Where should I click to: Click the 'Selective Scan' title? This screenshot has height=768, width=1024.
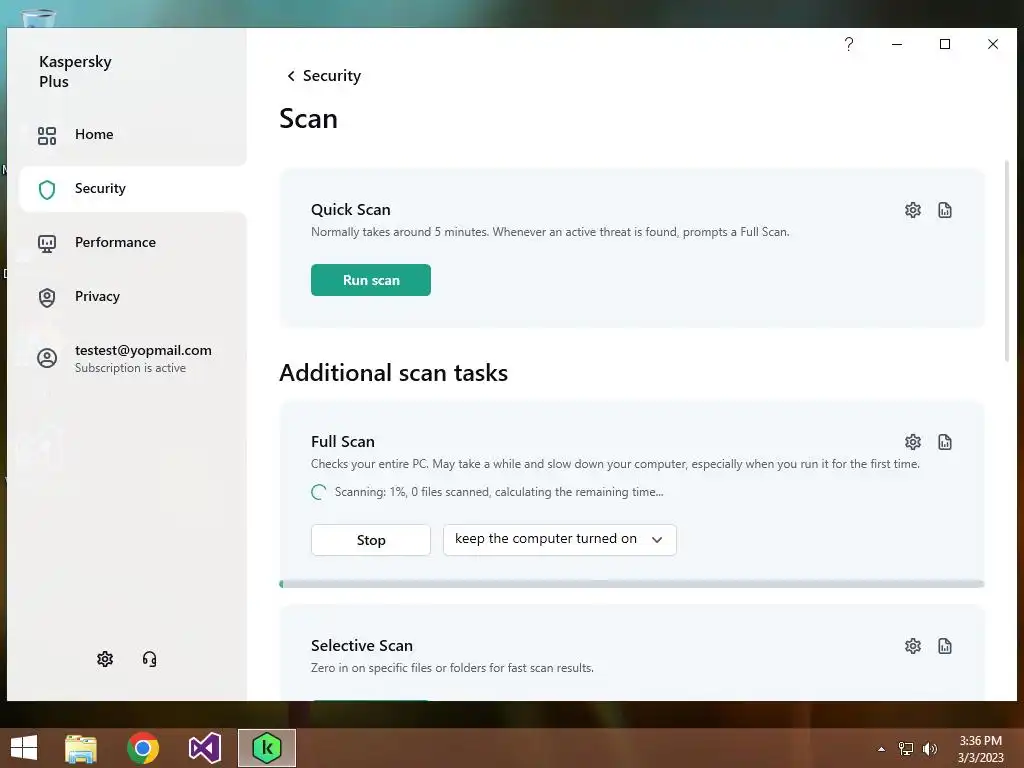point(362,645)
